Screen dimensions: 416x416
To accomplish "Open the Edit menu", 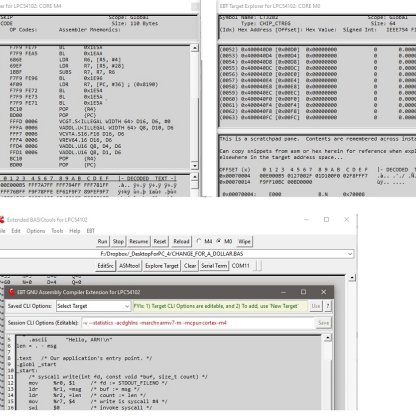I will pyautogui.click(x=16, y=231).
